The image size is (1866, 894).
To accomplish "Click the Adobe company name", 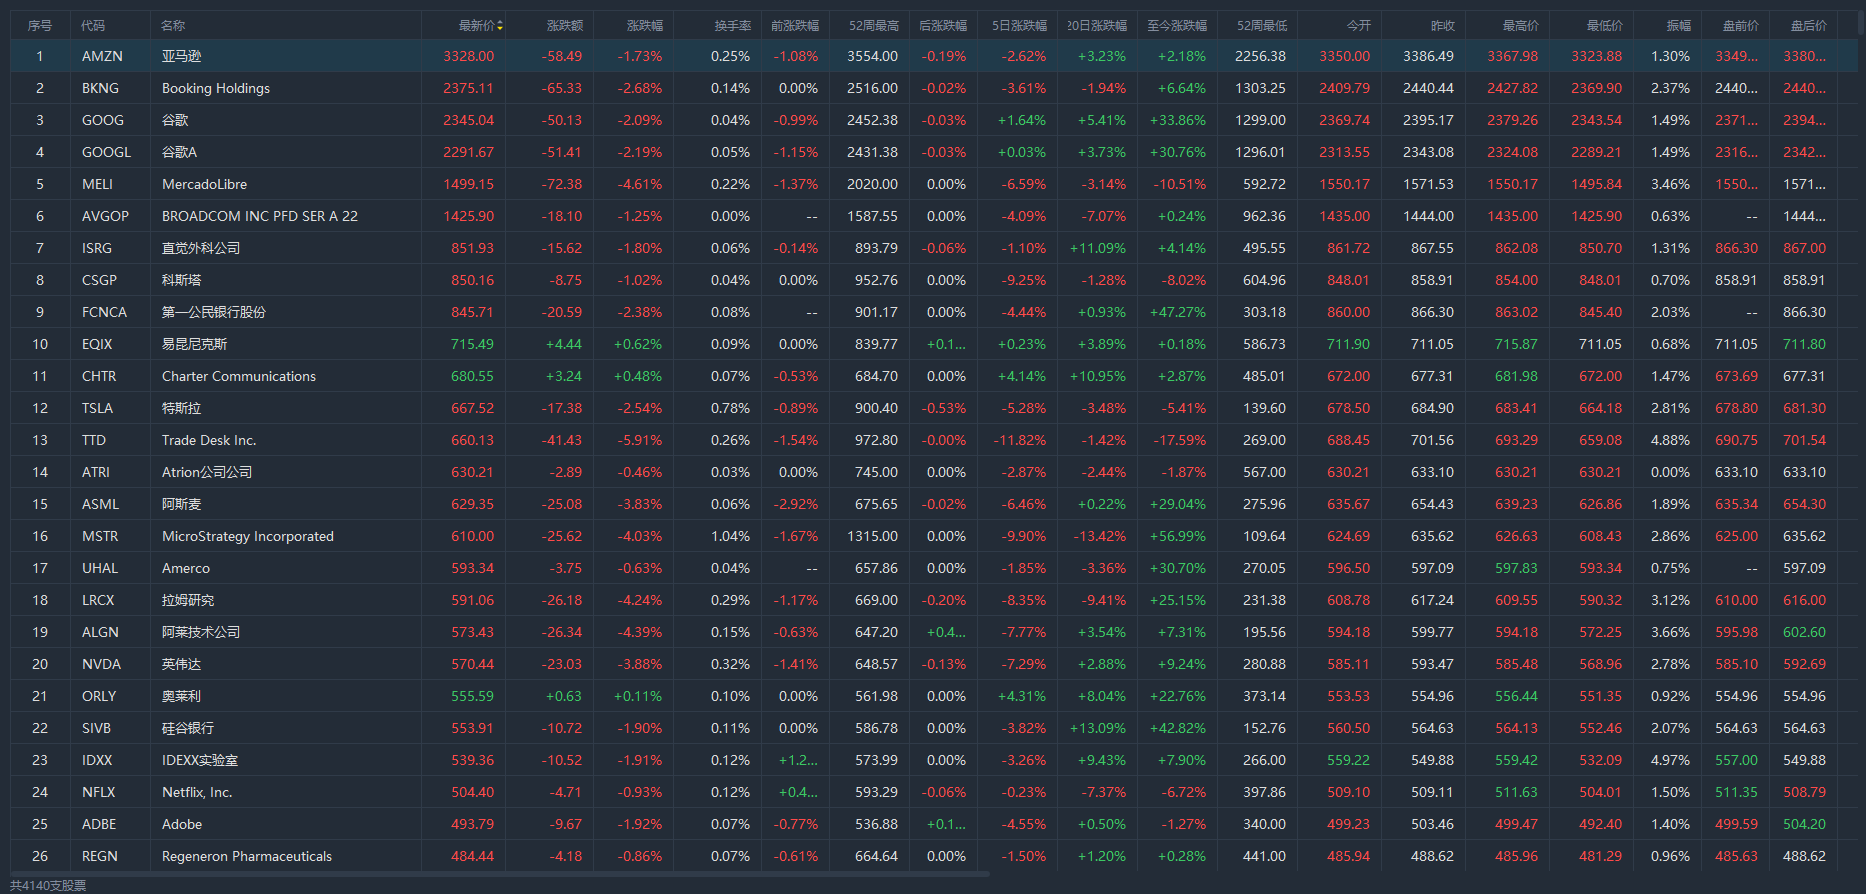I will [182, 824].
